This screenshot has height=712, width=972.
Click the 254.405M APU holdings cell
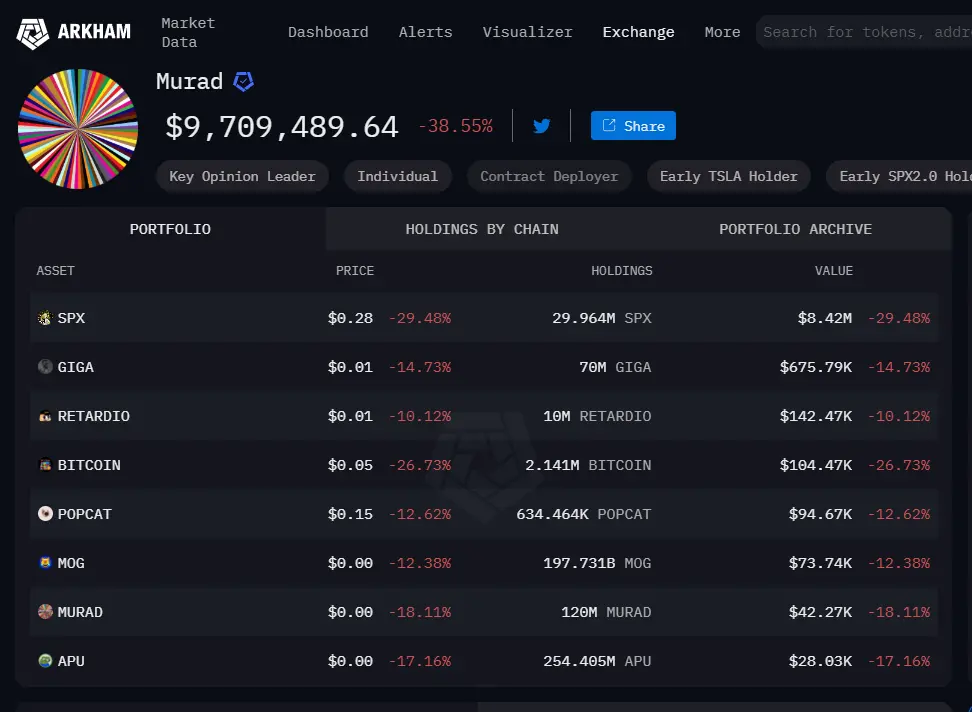click(x=597, y=661)
